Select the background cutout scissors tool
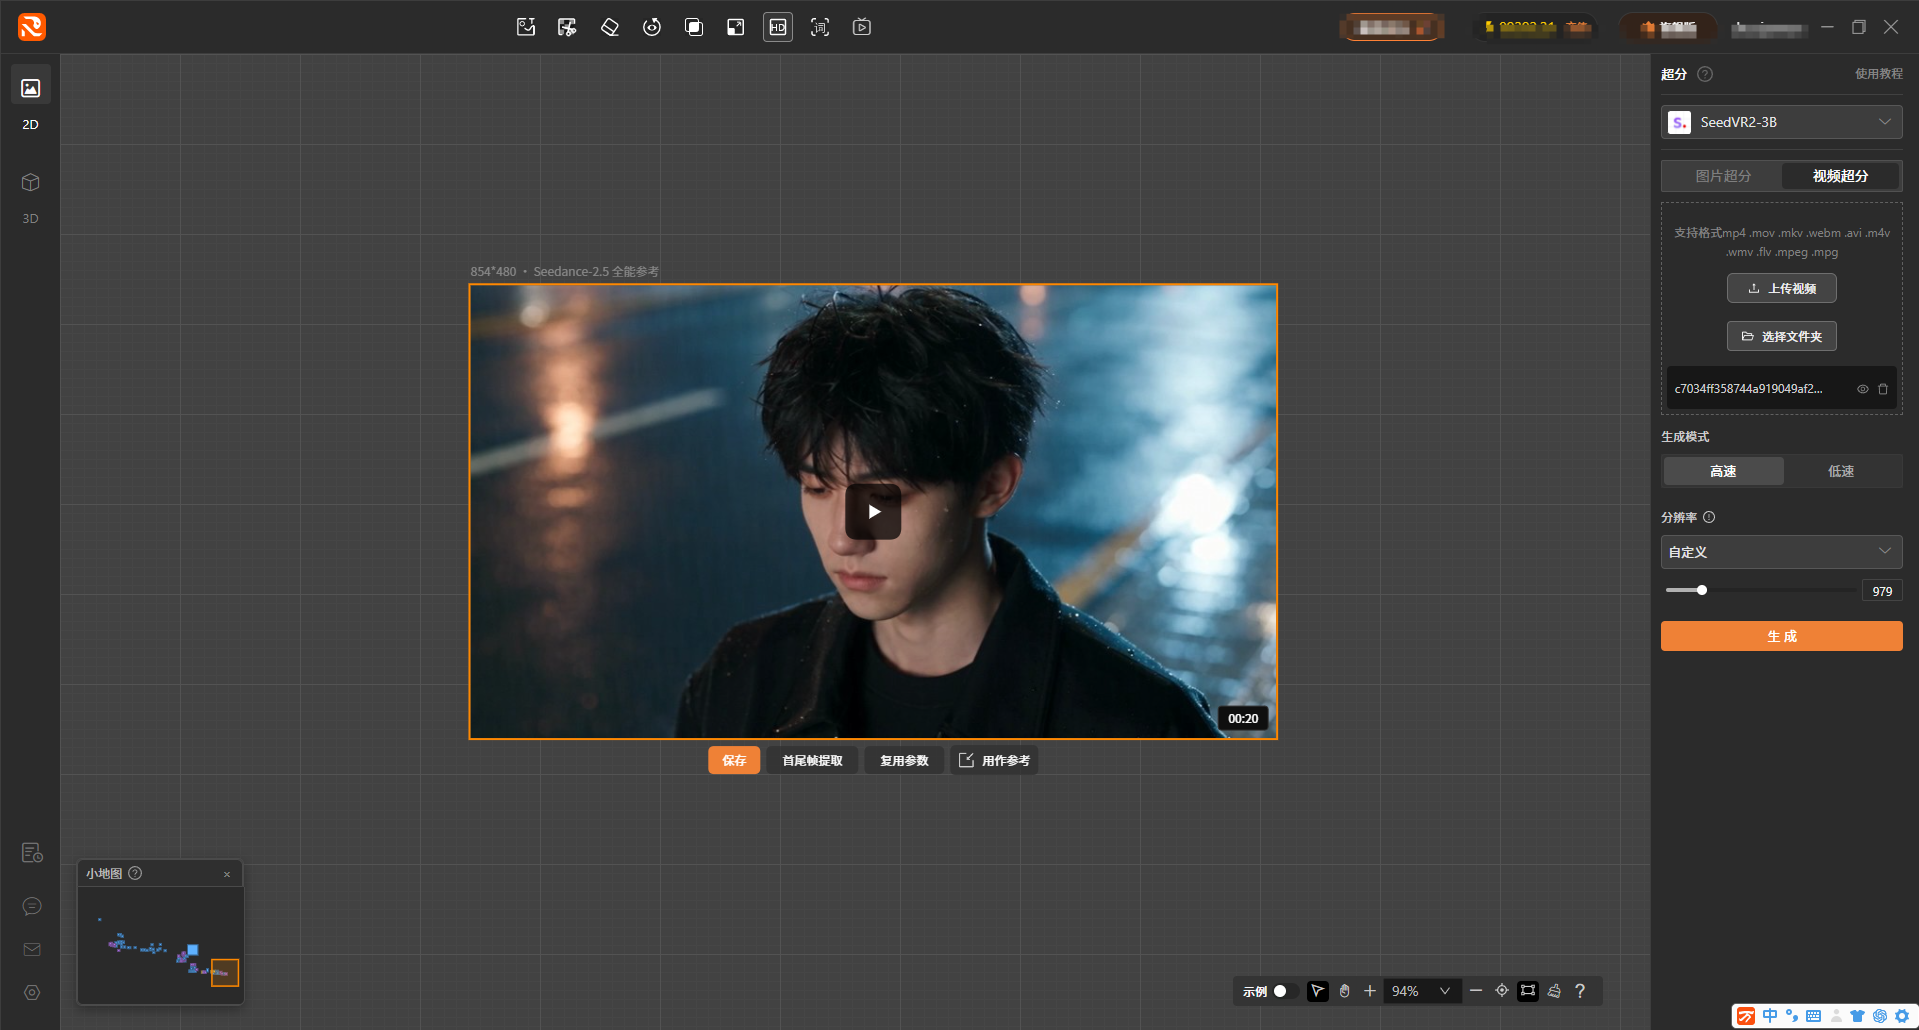 pyautogui.click(x=567, y=27)
